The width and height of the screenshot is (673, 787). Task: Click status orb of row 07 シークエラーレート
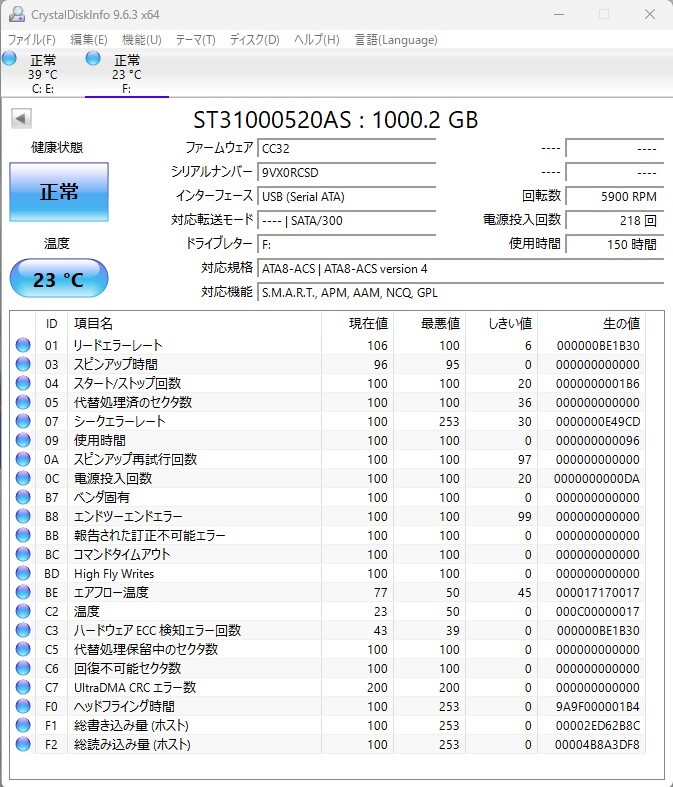23,422
